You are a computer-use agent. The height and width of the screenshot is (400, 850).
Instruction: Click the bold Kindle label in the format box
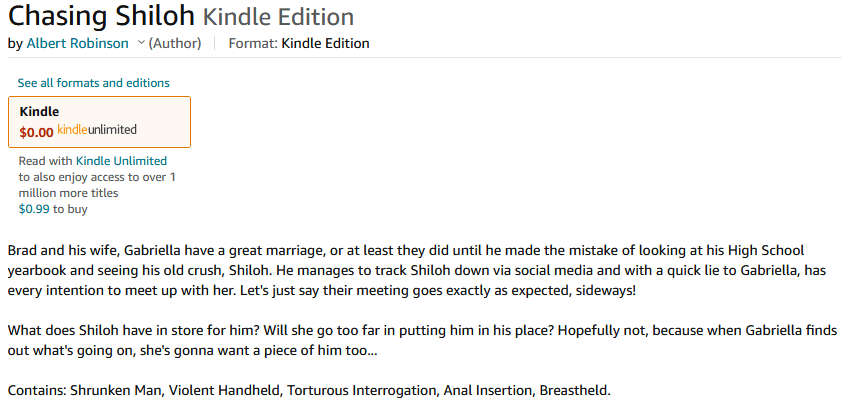click(39, 112)
